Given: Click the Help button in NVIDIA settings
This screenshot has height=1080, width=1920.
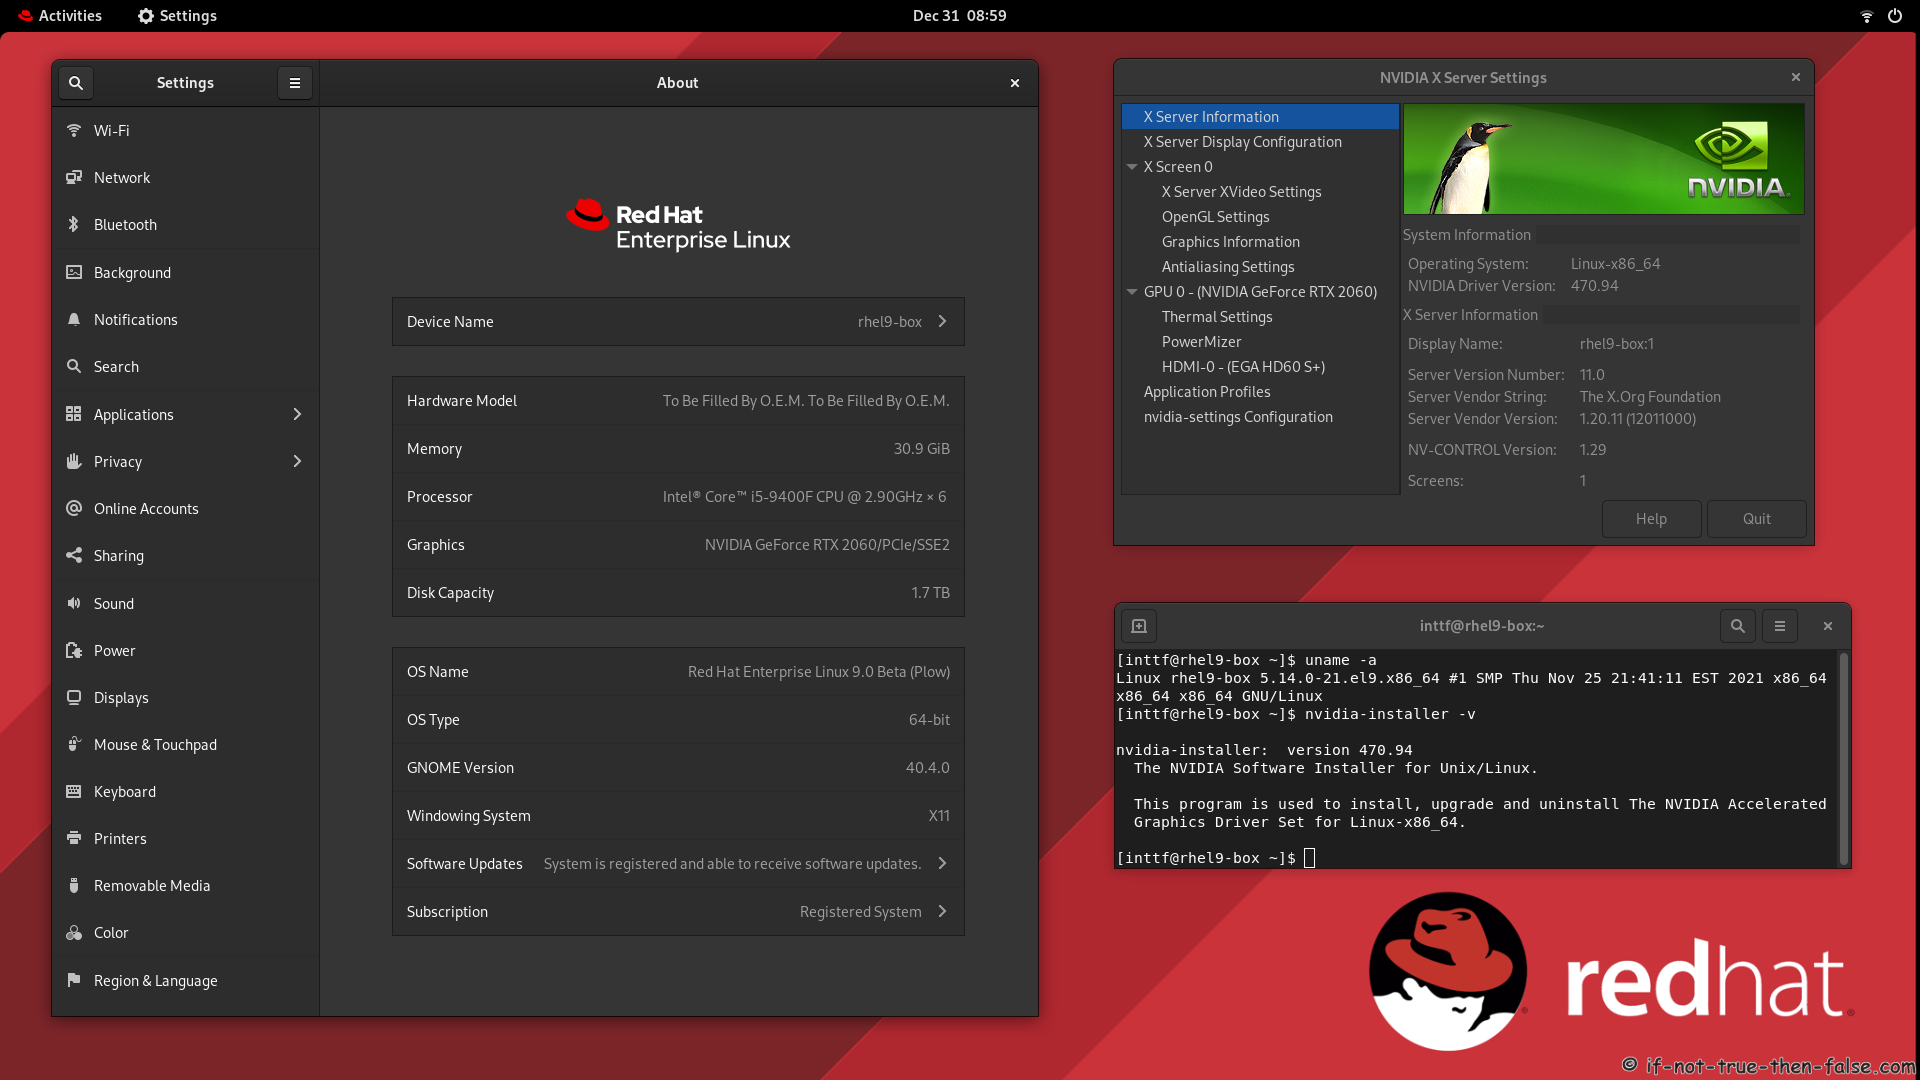Looking at the screenshot, I should (1651, 519).
